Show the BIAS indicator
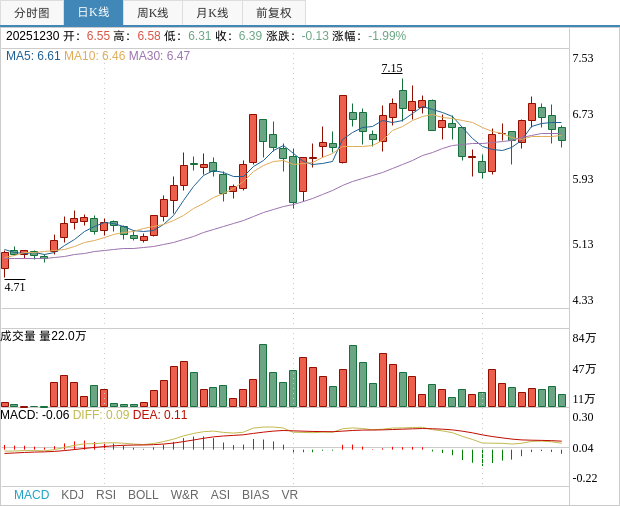 pyautogui.click(x=255, y=495)
